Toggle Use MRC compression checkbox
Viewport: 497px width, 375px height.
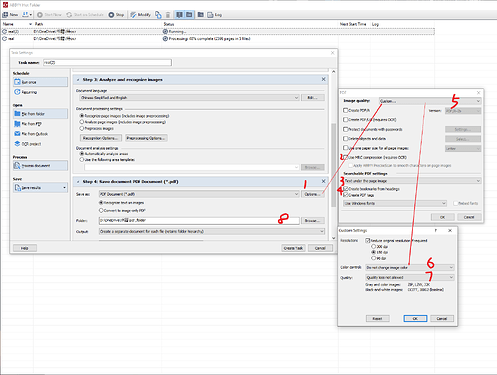click(346, 157)
